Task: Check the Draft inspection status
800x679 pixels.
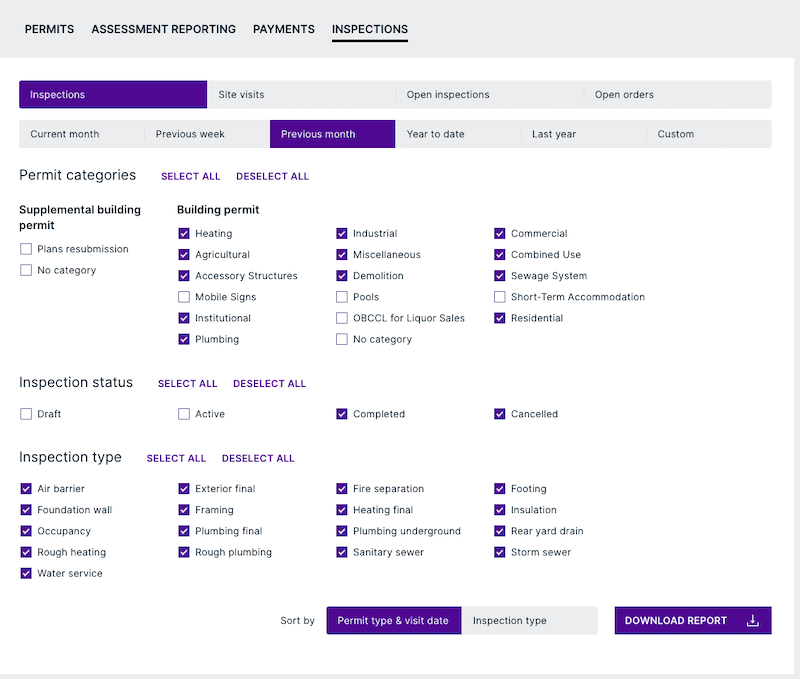Action: [26, 414]
